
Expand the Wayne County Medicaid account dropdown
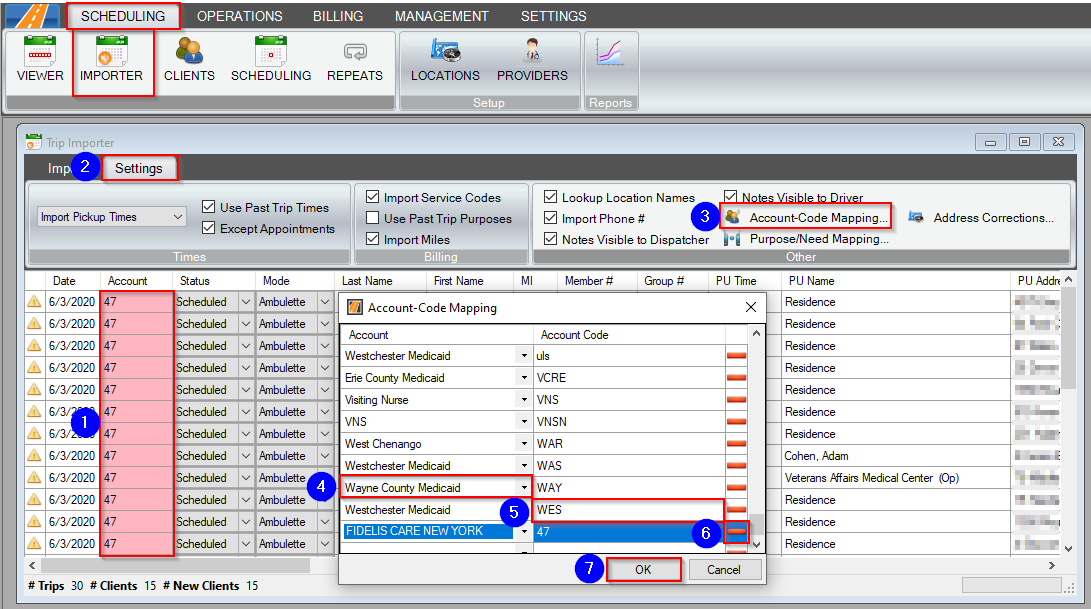coord(523,488)
